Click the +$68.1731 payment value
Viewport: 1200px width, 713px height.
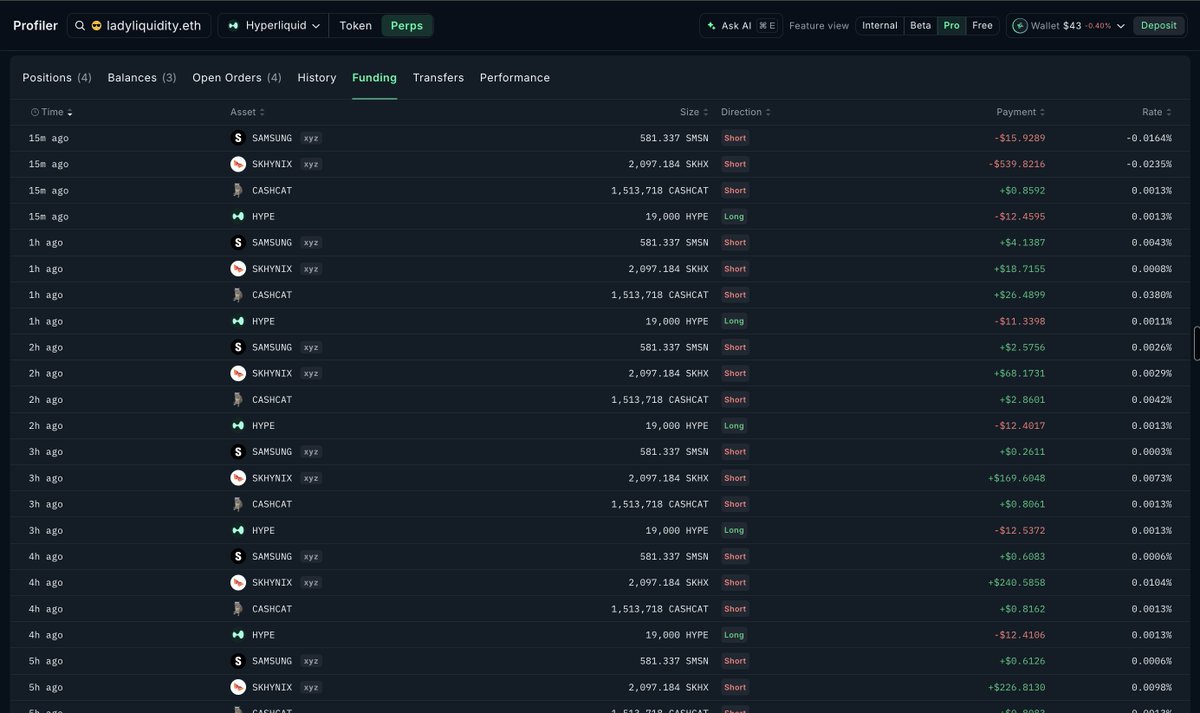pyautogui.click(x=1019, y=373)
